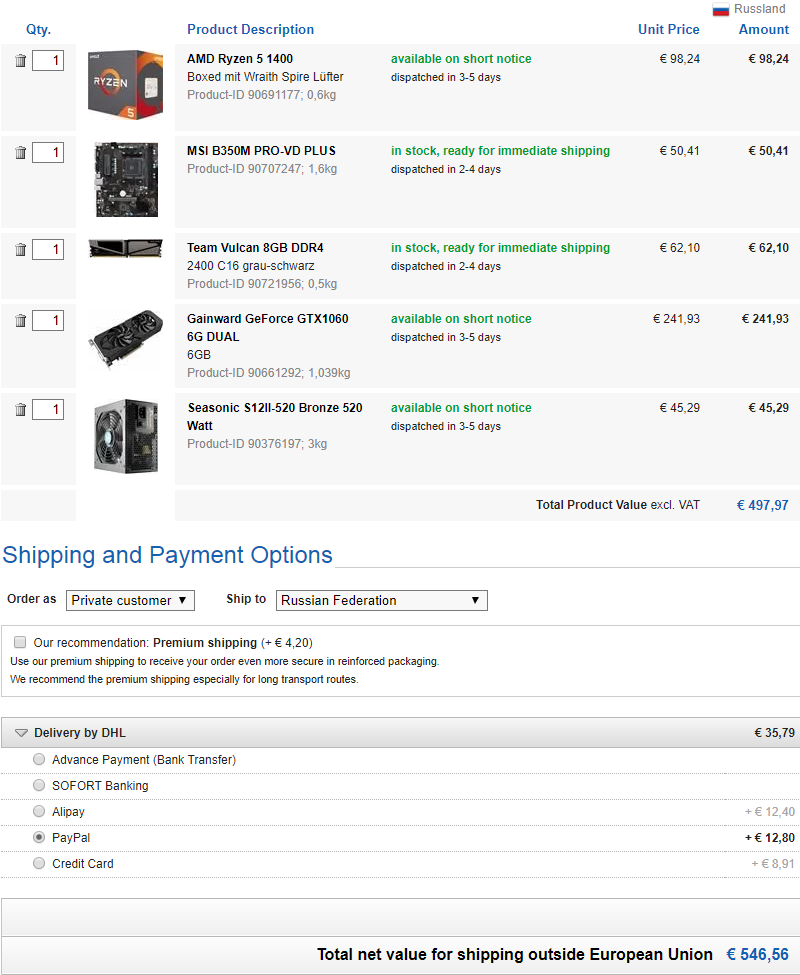Open Seasonic power supply product thumbnail

coord(125,436)
